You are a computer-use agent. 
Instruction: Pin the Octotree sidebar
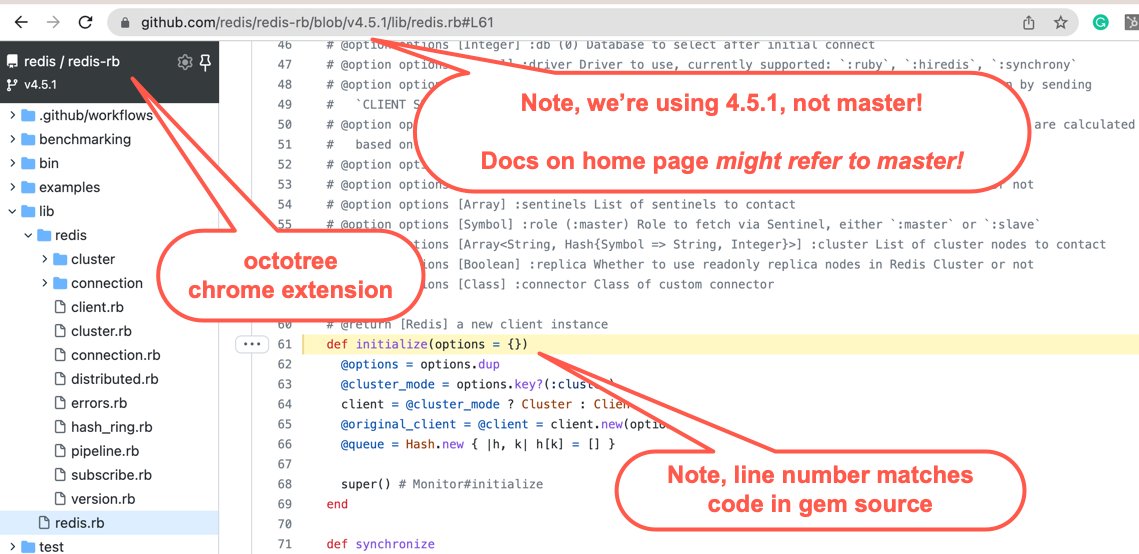(x=206, y=62)
